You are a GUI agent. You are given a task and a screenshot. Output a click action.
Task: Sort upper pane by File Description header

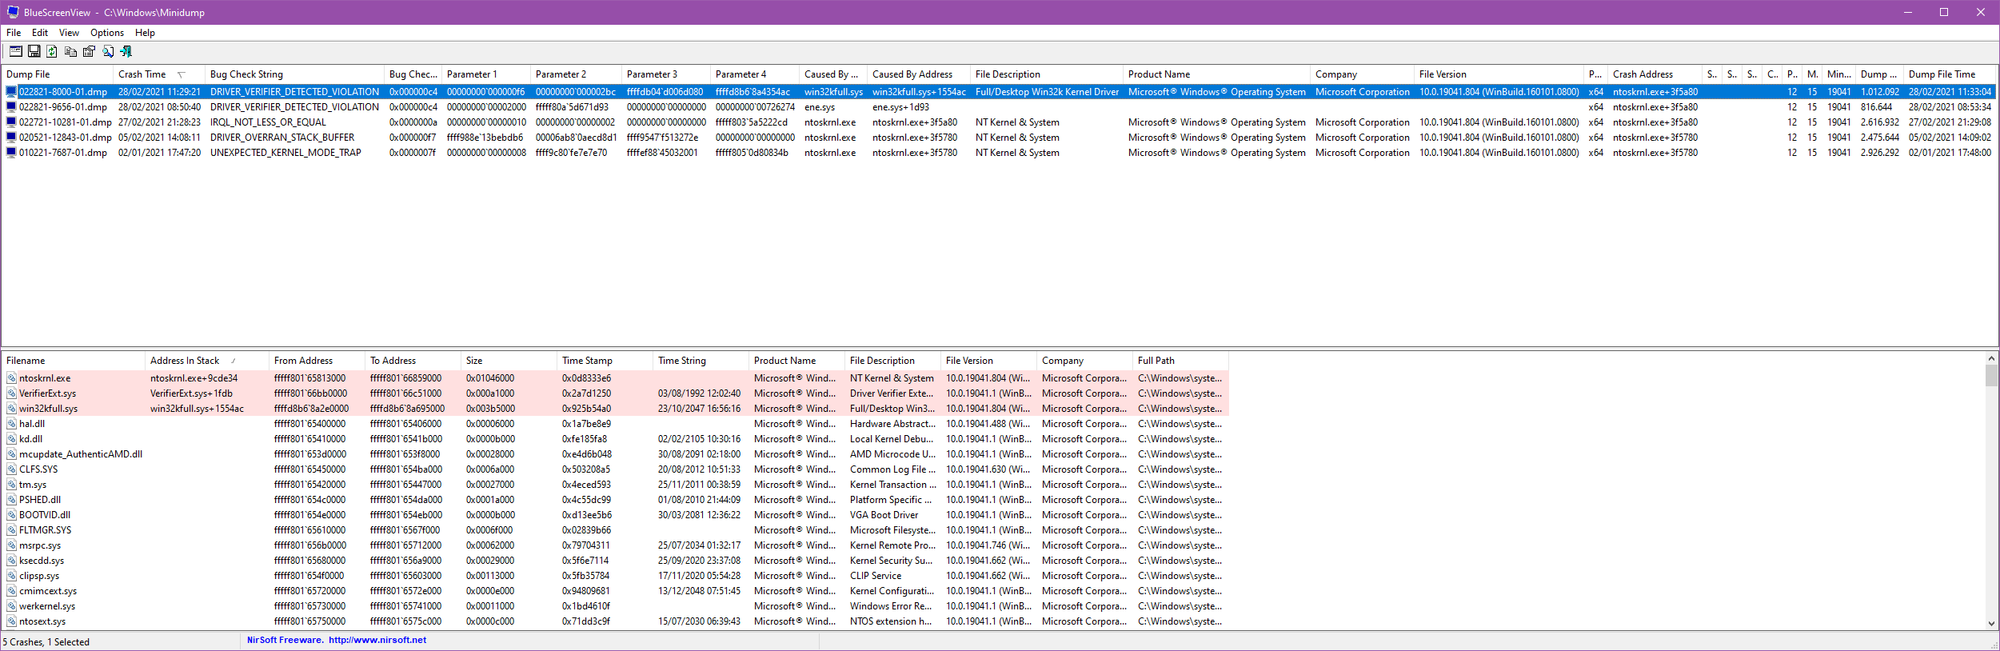1047,74
